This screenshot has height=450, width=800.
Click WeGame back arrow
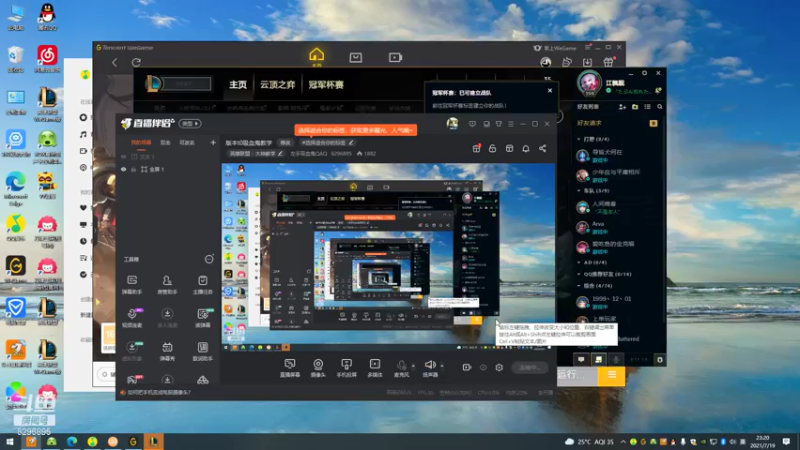[x=114, y=62]
